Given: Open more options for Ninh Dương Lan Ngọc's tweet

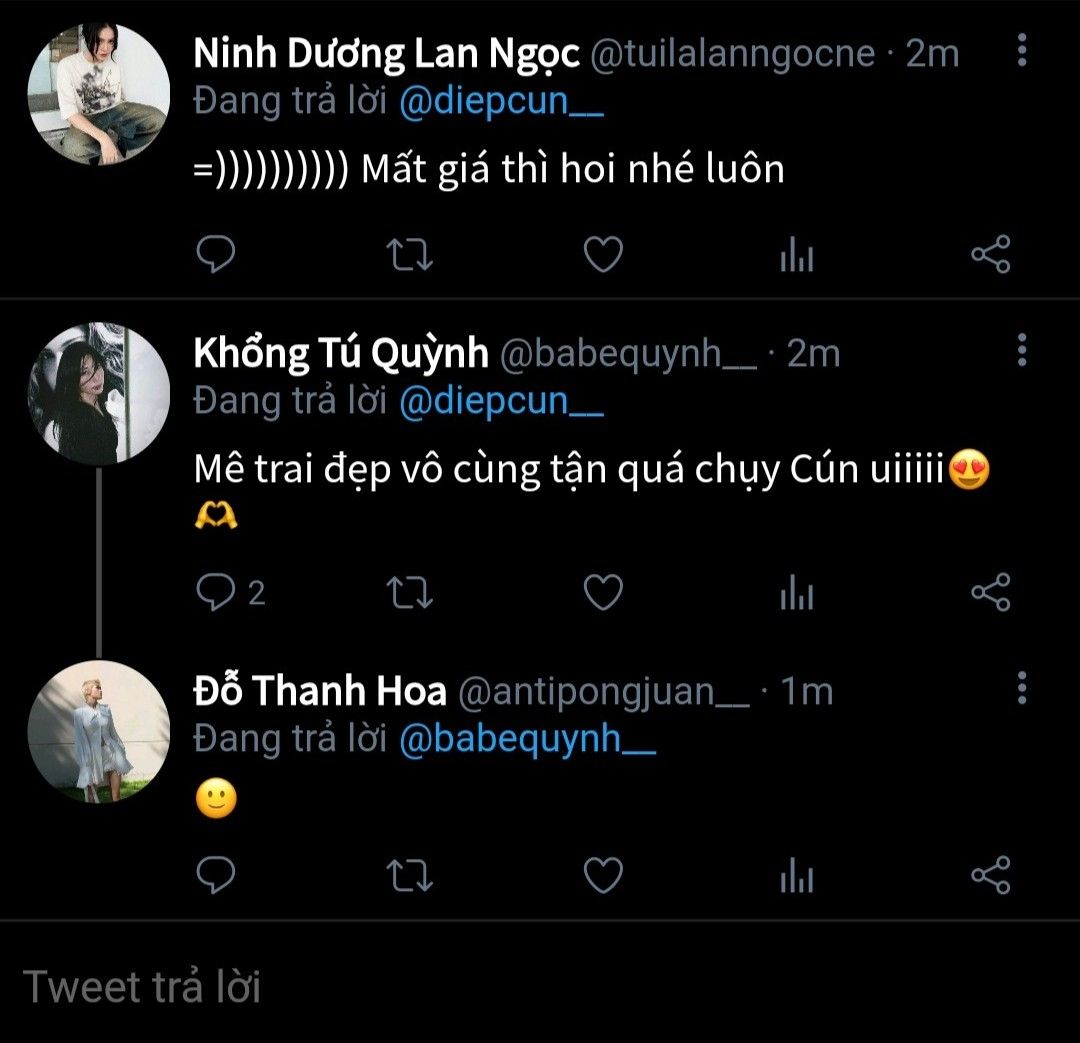Looking at the screenshot, I should pos(1021,50).
